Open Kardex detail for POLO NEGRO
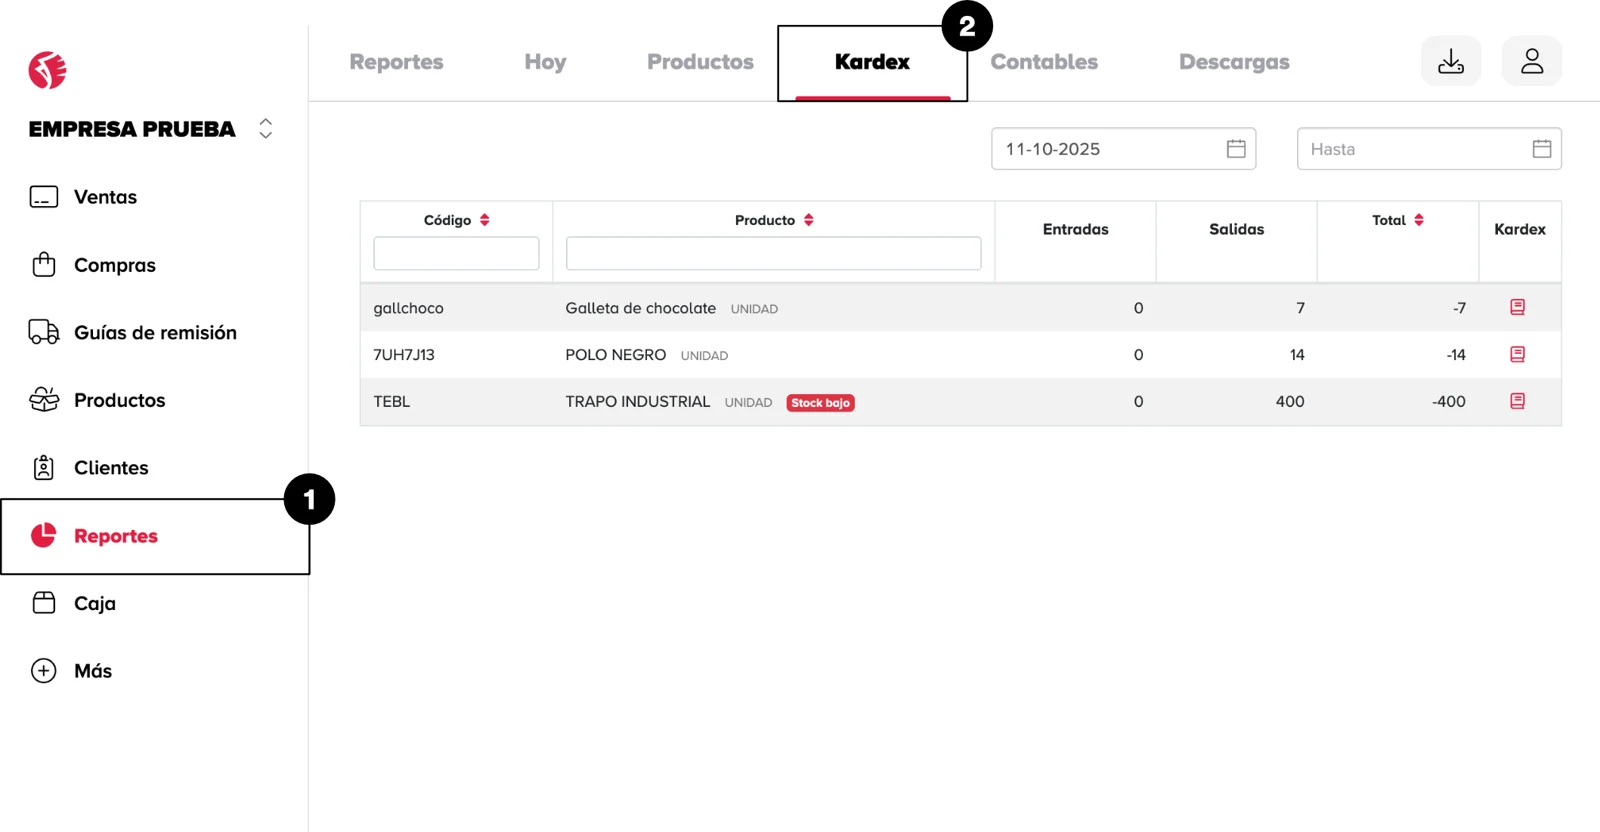Screen dimensions: 1600x832 [x=1517, y=354]
